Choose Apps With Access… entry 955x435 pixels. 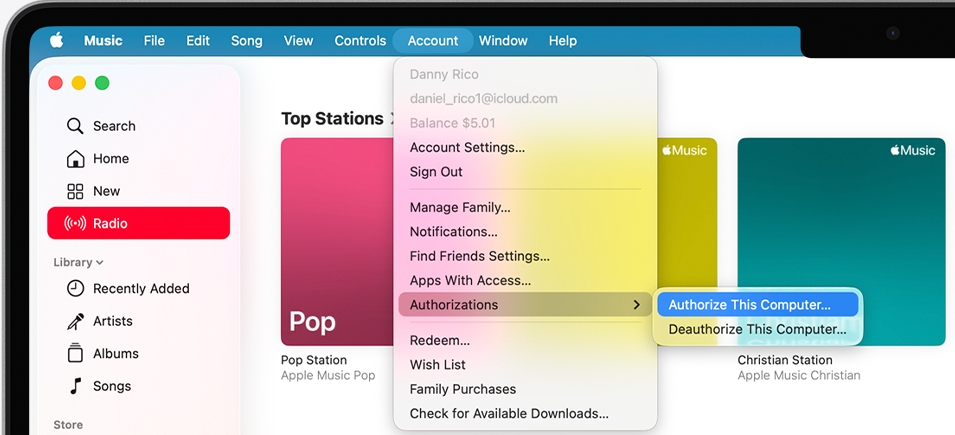pyautogui.click(x=525, y=281)
